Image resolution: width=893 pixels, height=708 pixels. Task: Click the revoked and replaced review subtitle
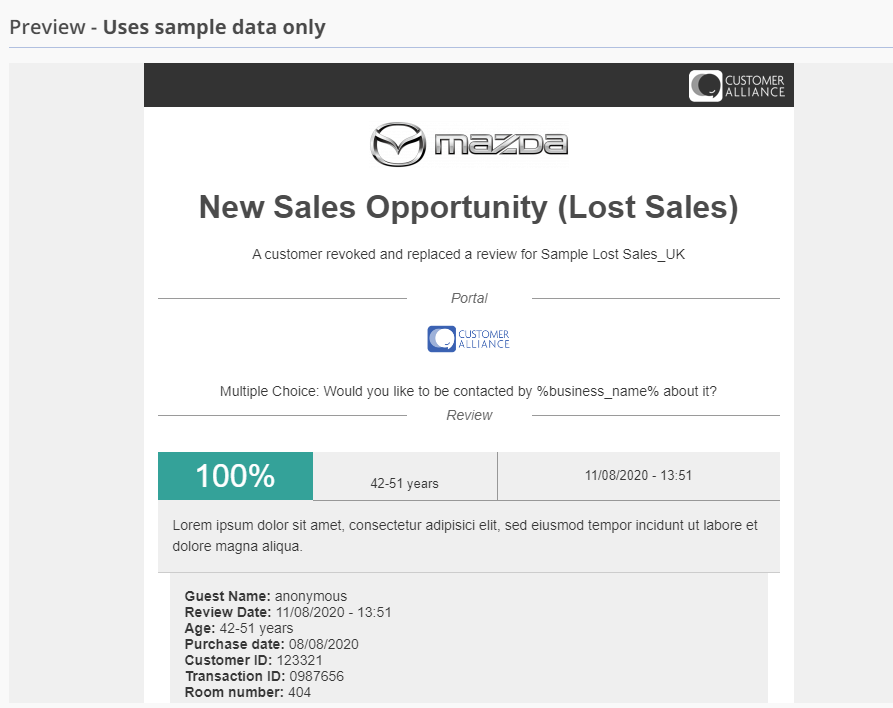[468, 254]
